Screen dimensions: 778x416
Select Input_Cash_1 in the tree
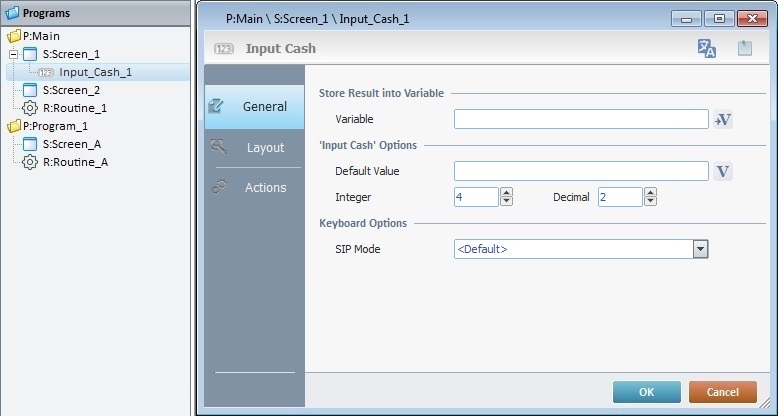click(x=95, y=72)
